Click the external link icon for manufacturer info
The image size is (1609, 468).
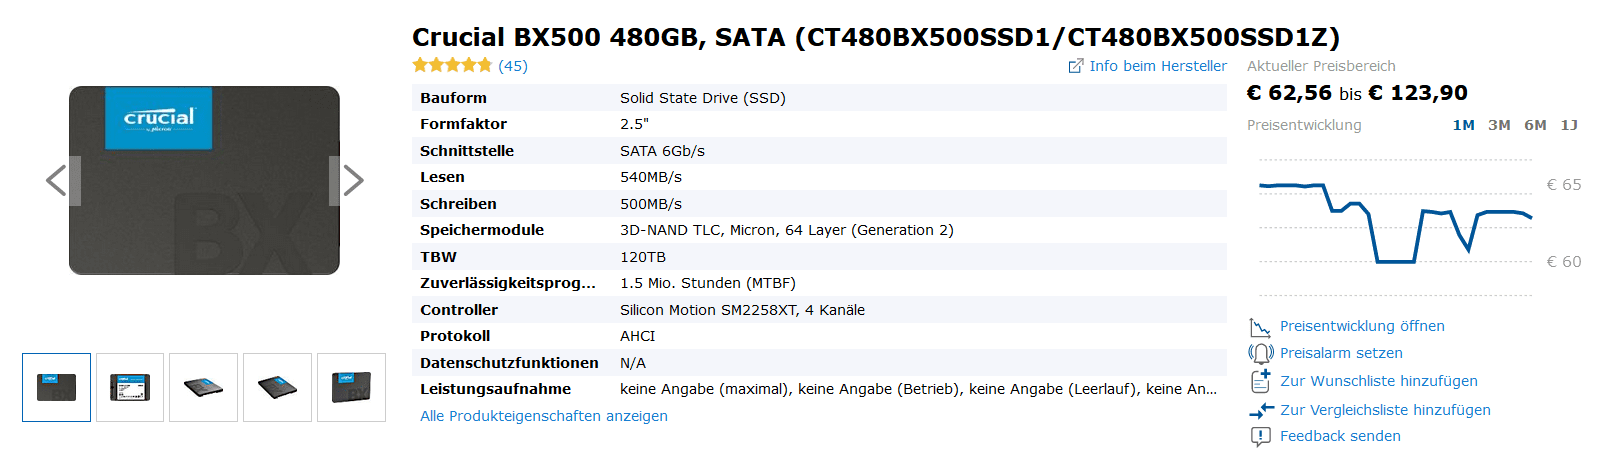(1076, 66)
